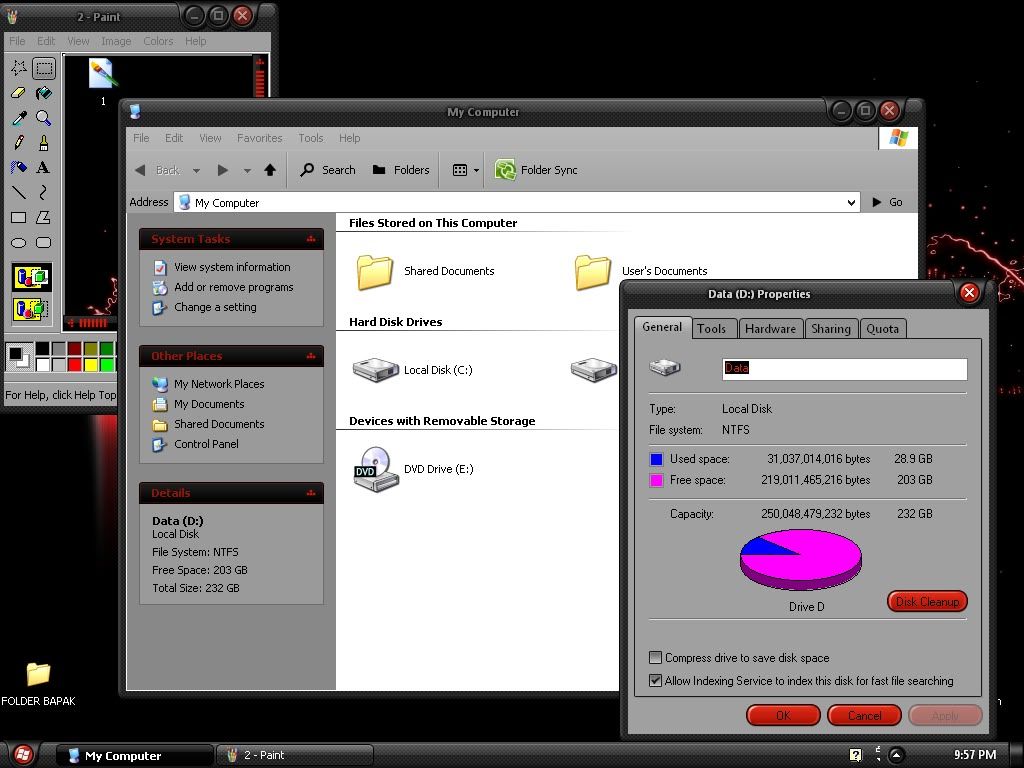Screen dimensions: 1024x768
Task: Open the Start button on taskbar
Action: (x=22, y=755)
